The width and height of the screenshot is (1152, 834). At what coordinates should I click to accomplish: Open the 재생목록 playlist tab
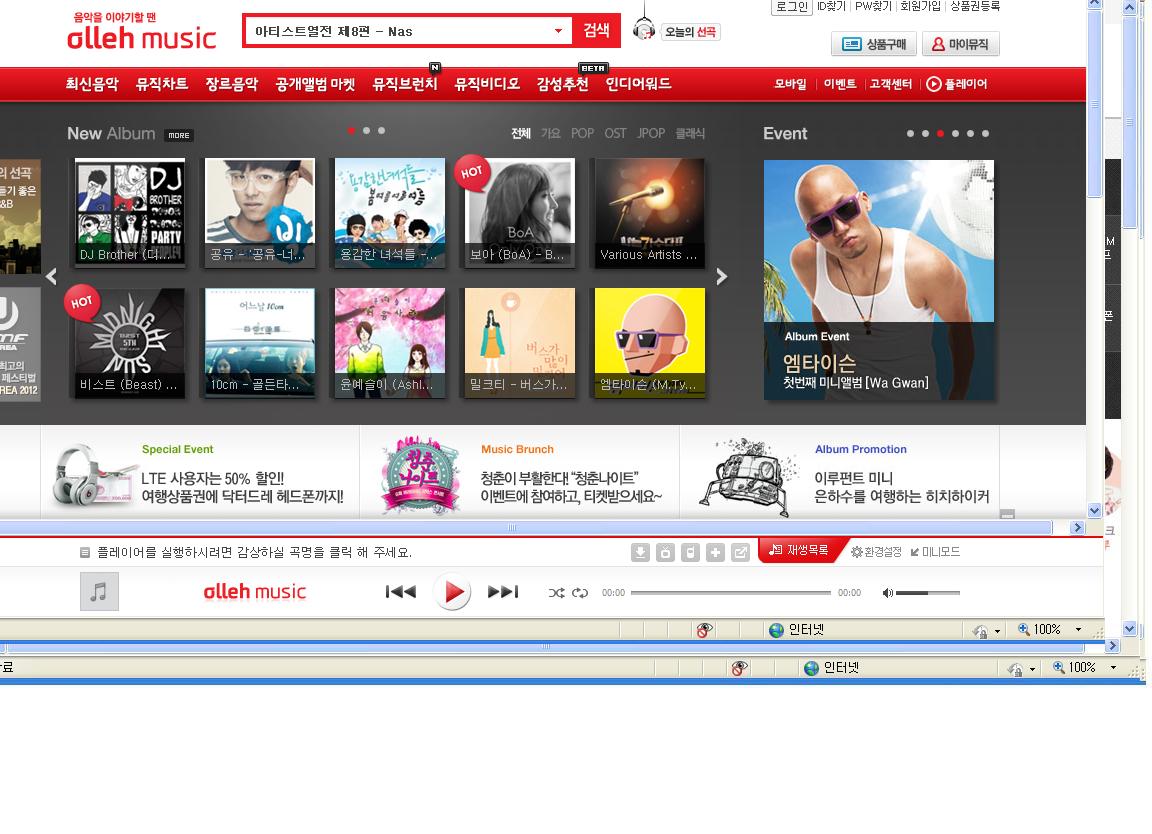click(799, 551)
